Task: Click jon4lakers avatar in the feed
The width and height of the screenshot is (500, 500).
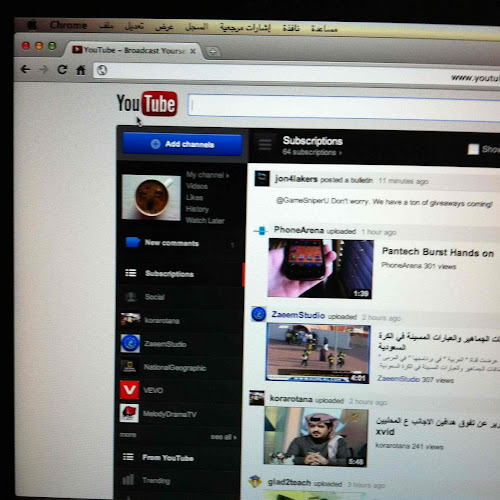Action: pyautogui.click(x=262, y=178)
